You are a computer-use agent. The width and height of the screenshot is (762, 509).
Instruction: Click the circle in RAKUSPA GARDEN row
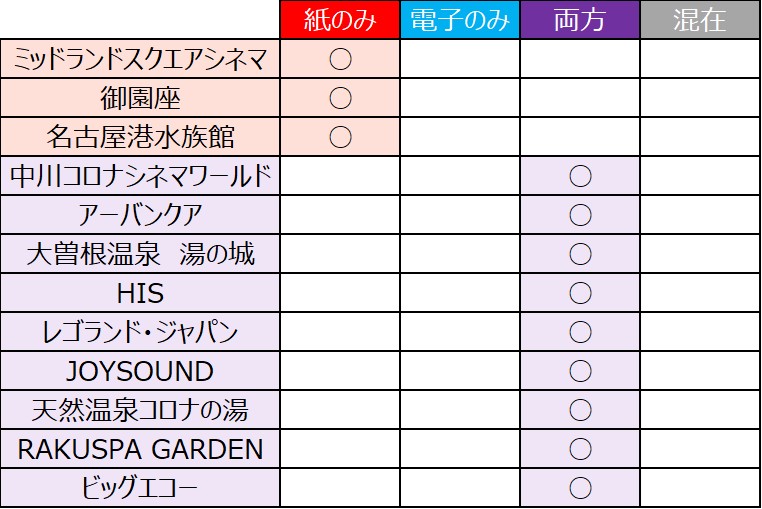[x=580, y=449]
